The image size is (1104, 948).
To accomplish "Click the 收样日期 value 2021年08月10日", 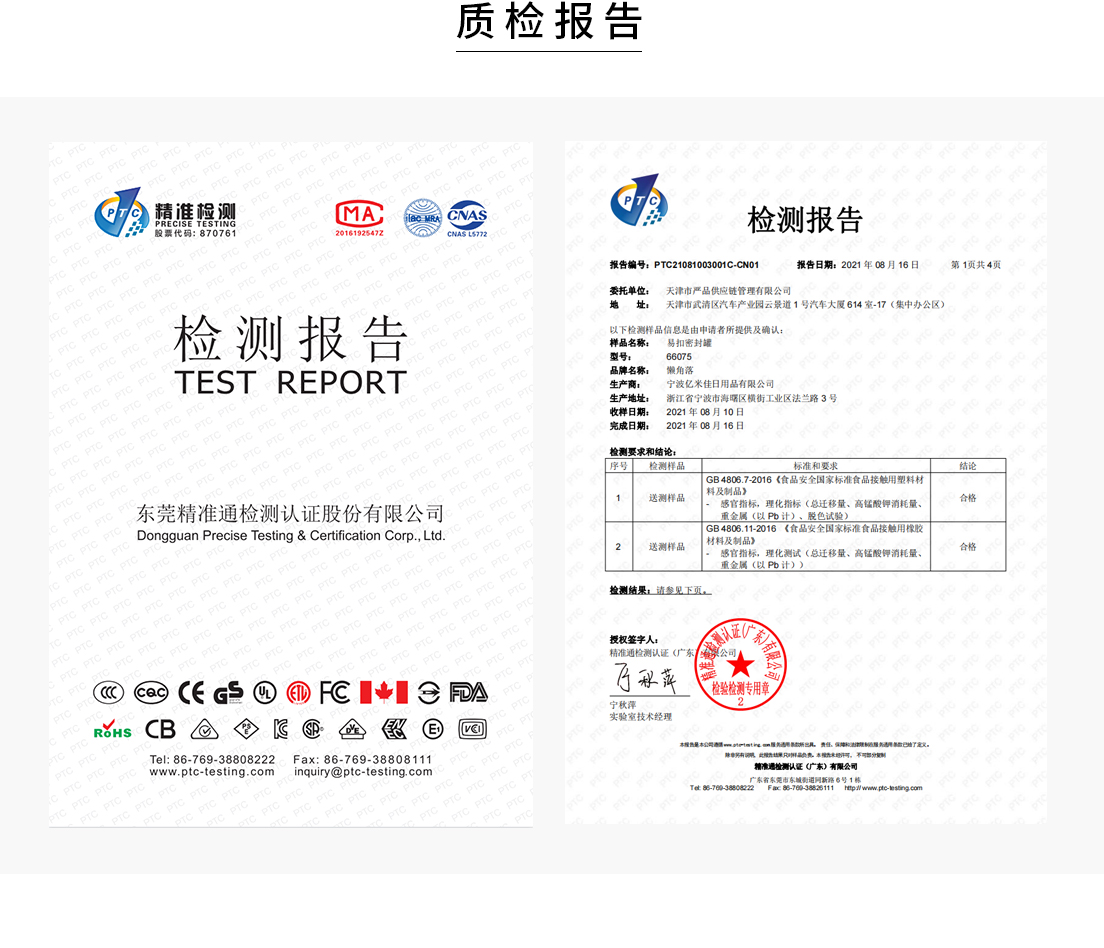I will [x=705, y=412].
